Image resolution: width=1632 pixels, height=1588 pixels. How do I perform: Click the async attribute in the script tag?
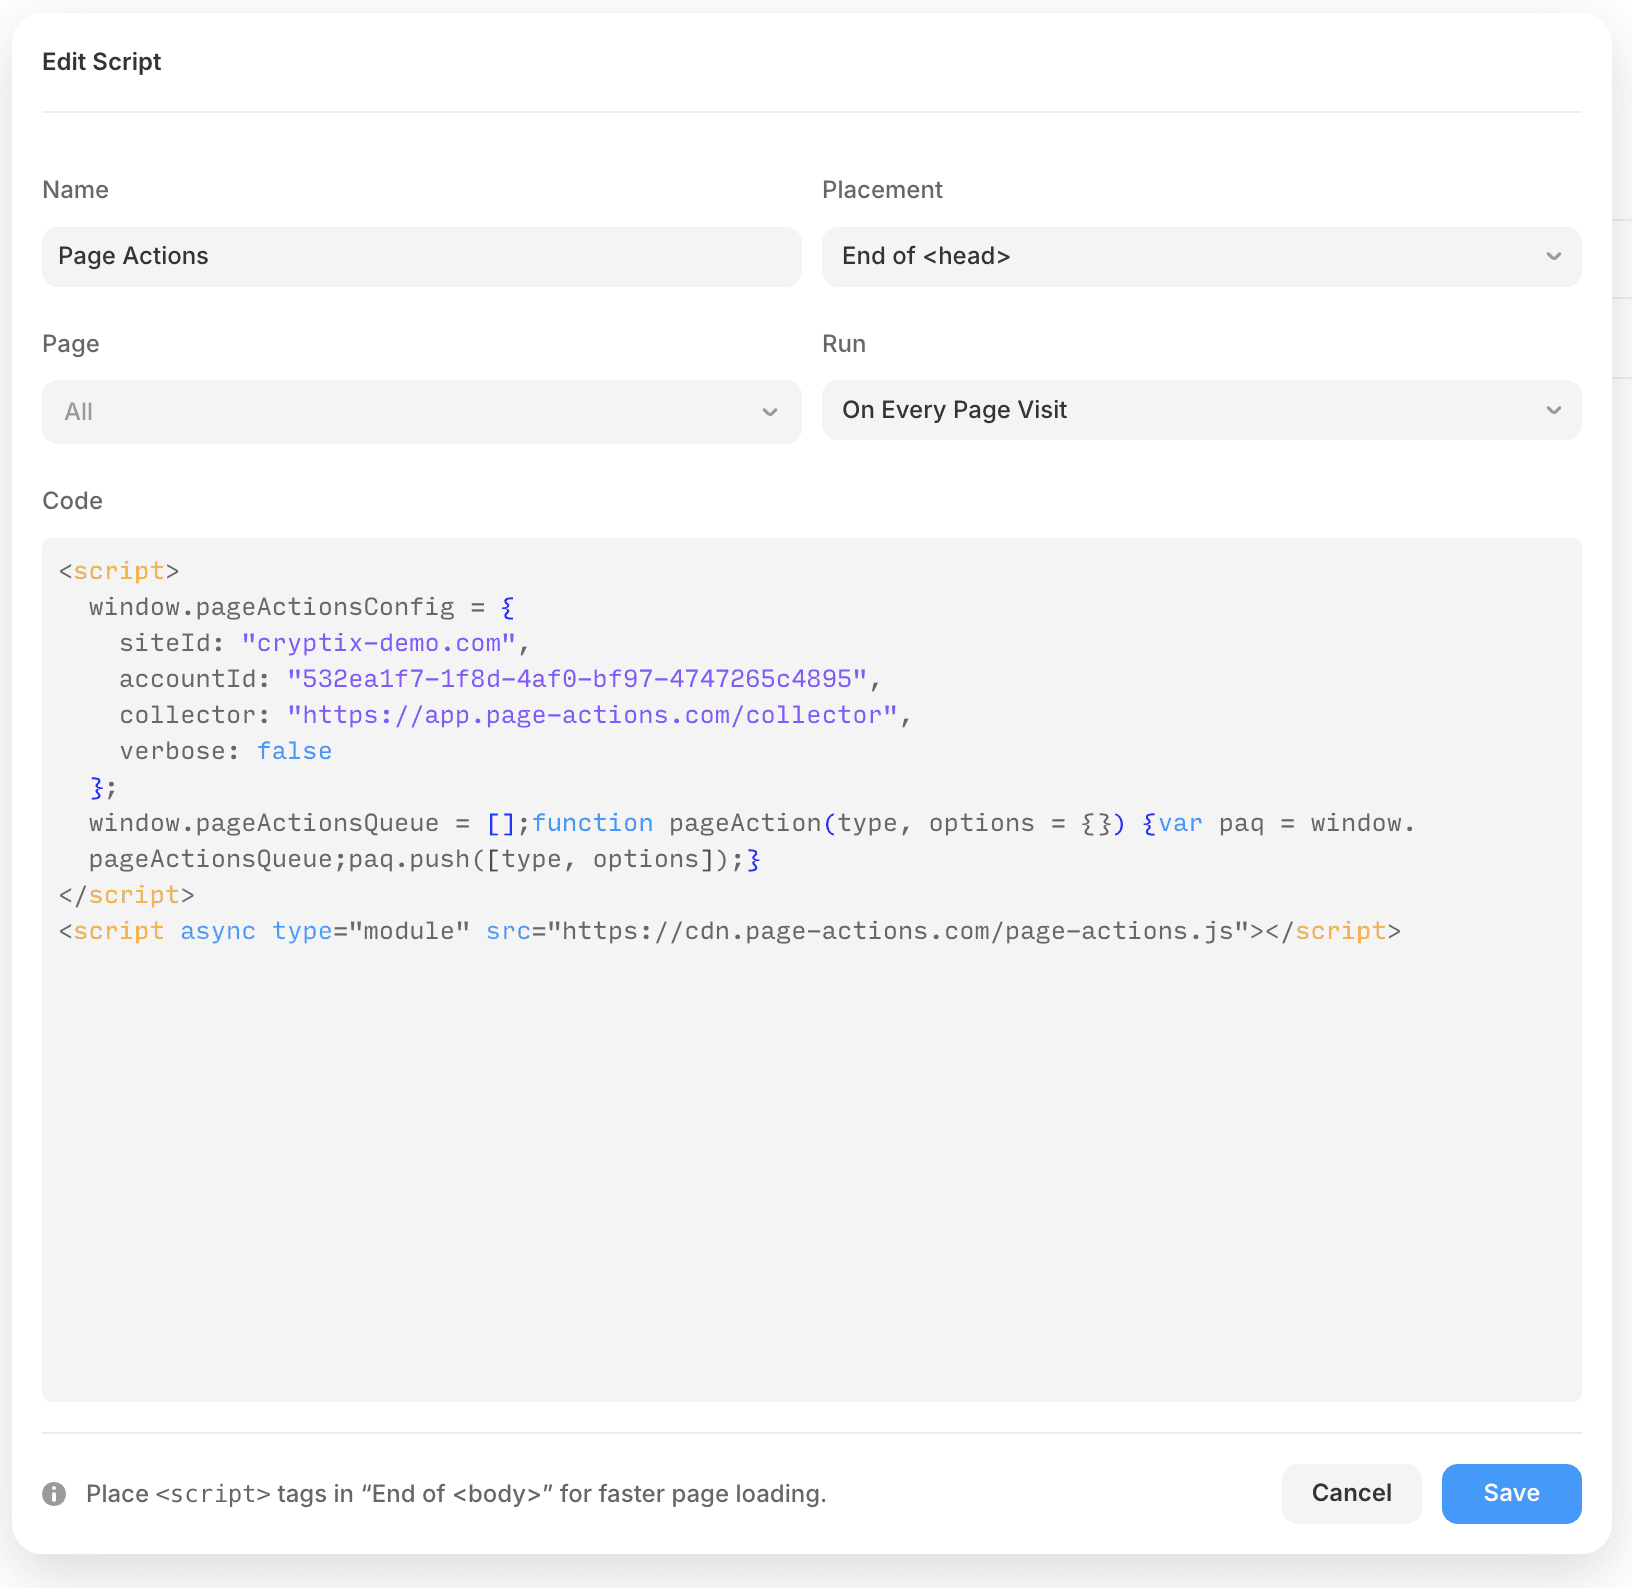pyautogui.click(x=218, y=931)
